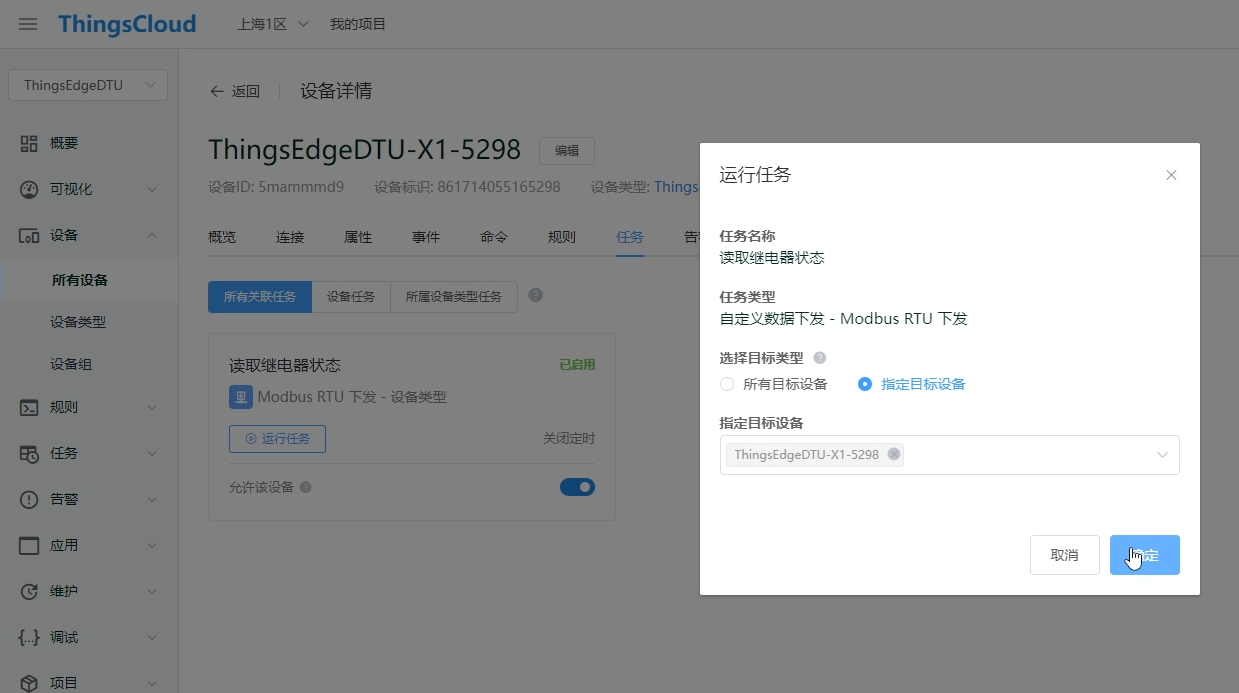Image resolution: width=1239 pixels, height=693 pixels.
Task: Expand the 调试 sidebar section
Action: point(152,637)
